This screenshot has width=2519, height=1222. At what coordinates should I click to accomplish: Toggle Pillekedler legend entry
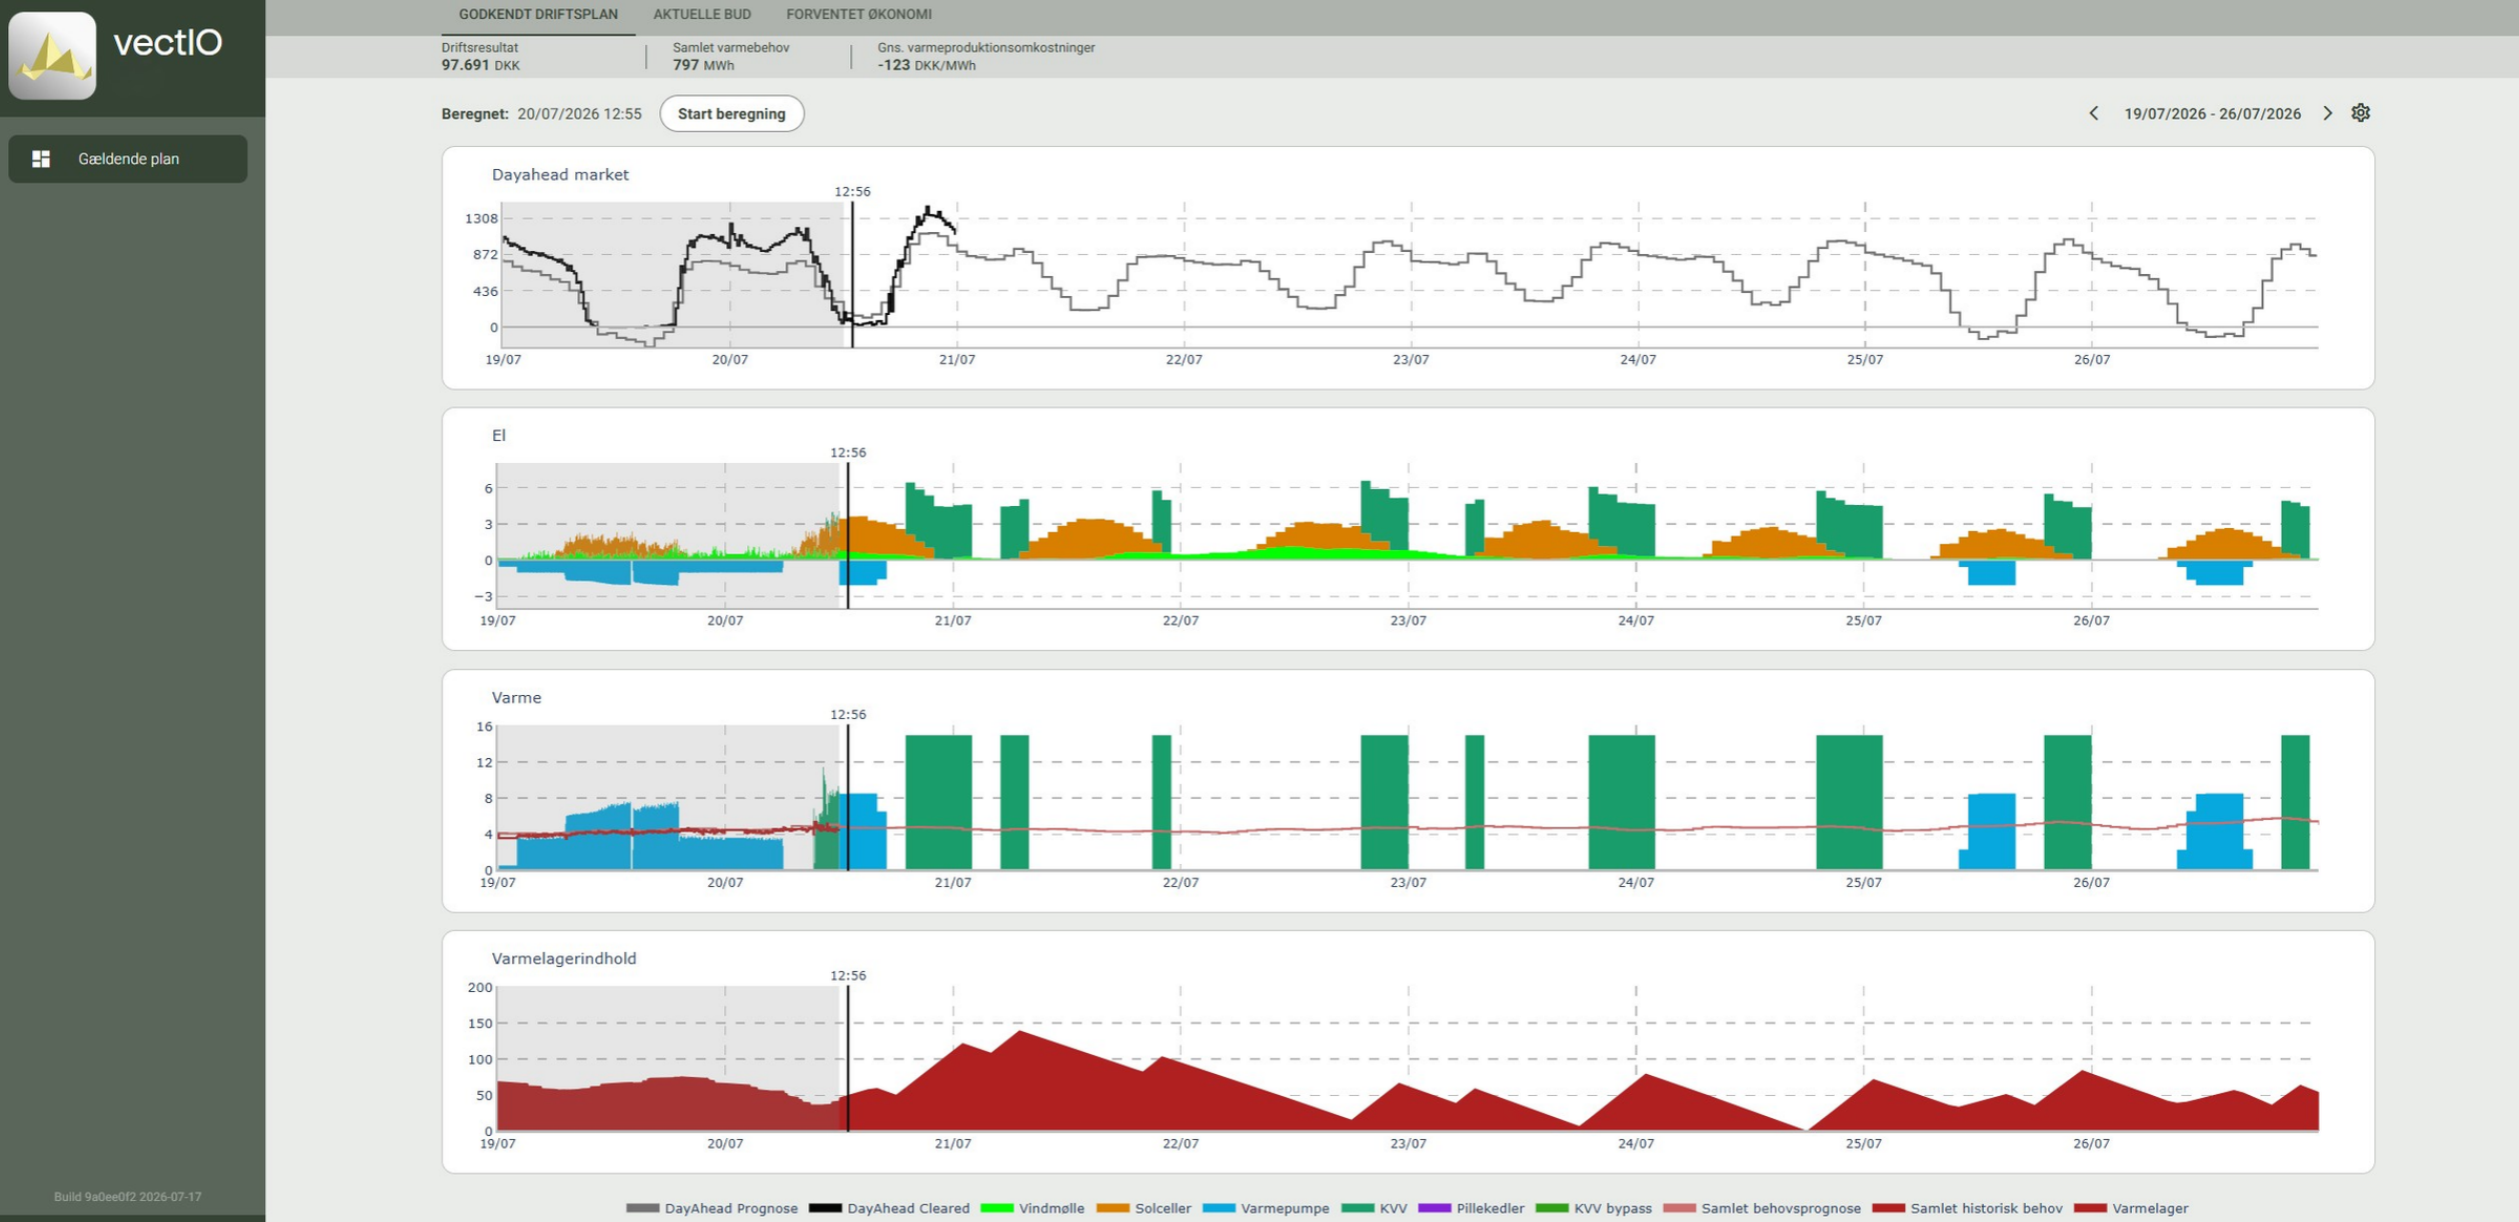click(x=1470, y=1208)
